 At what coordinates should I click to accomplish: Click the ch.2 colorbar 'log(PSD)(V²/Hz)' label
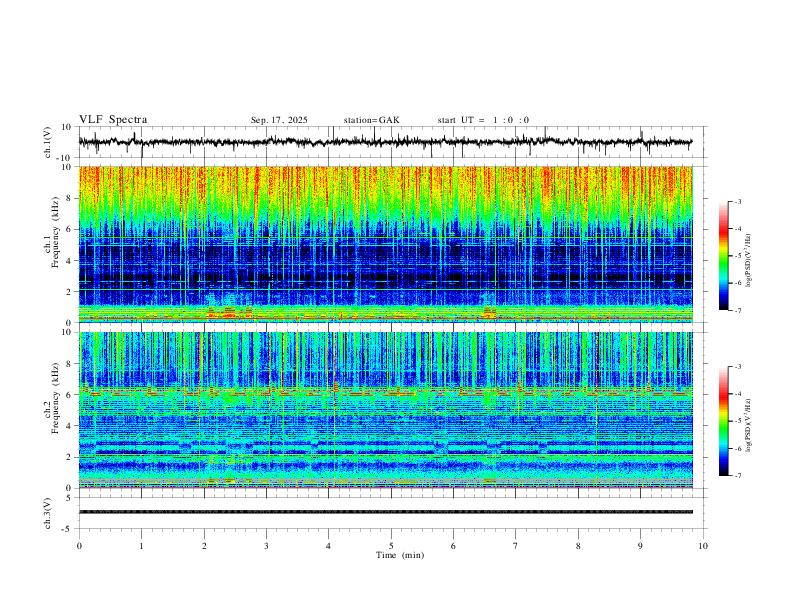pyautogui.click(x=748, y=425)
